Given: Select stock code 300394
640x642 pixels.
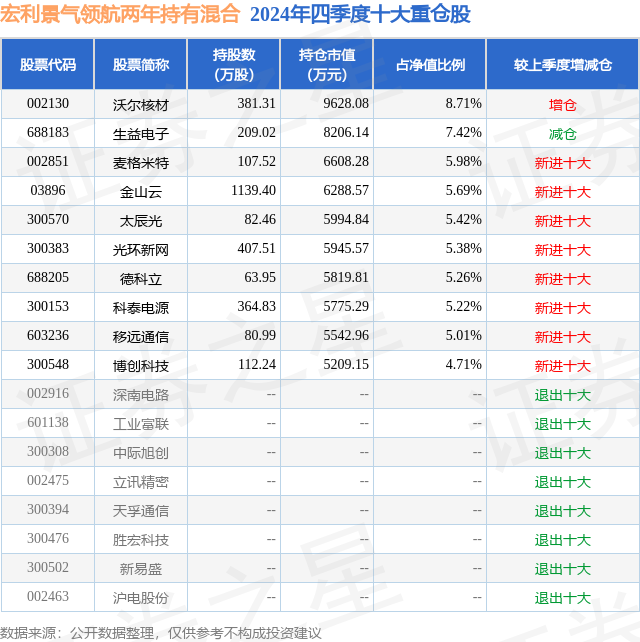Looking at the screenshot, I should coord(48,510).
